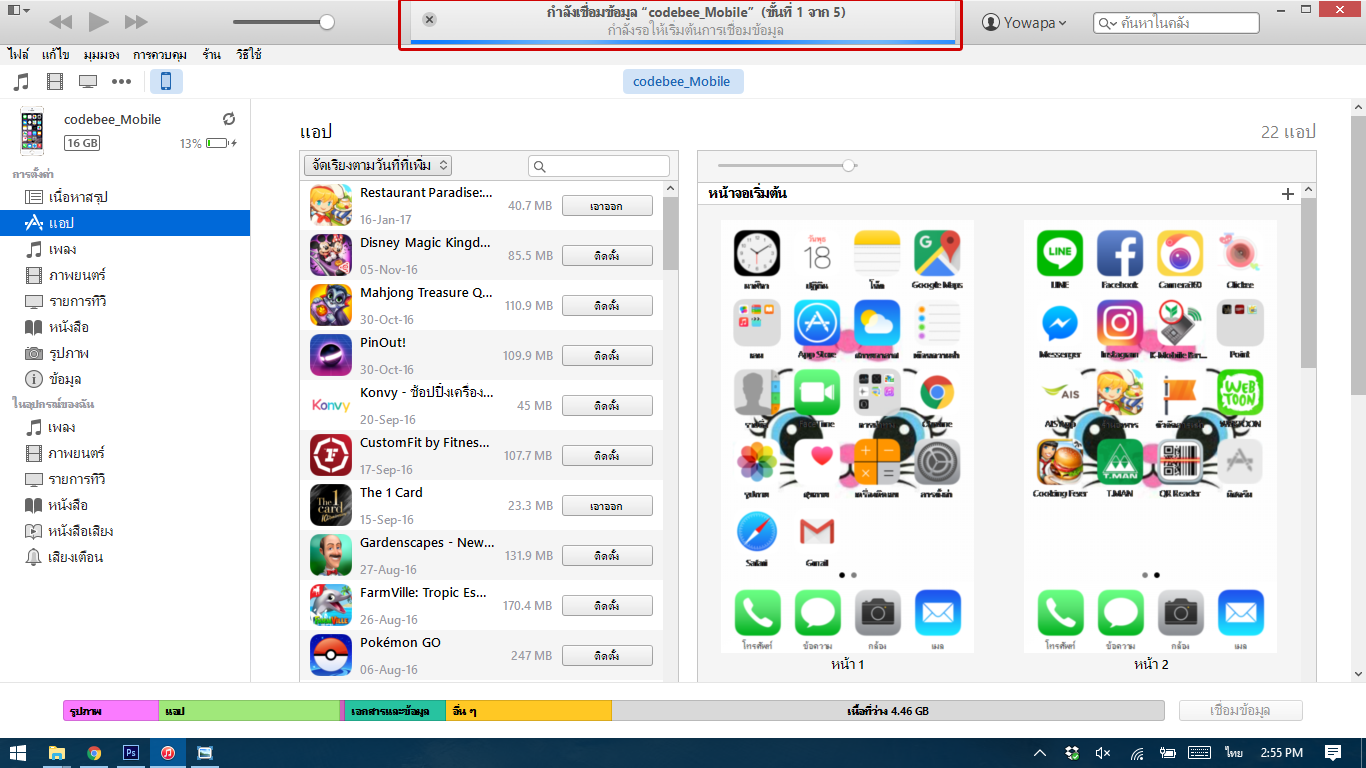Open the TV shows library icon
Image resolution: width=1366 pixels, height=768 pixels.
[x=88, y=82]
